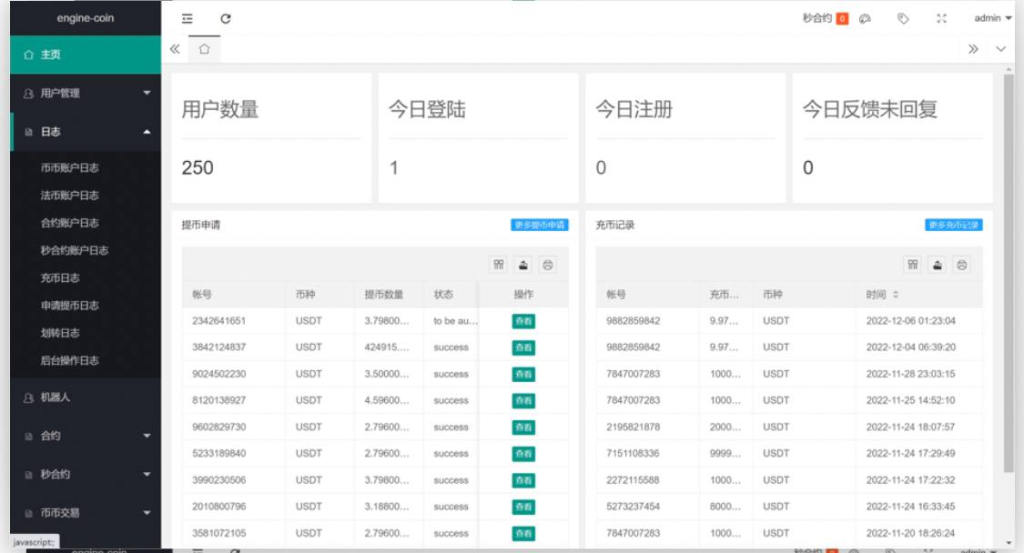
Task: Click the page vertical scrollbar
Action: (1008, 273)
